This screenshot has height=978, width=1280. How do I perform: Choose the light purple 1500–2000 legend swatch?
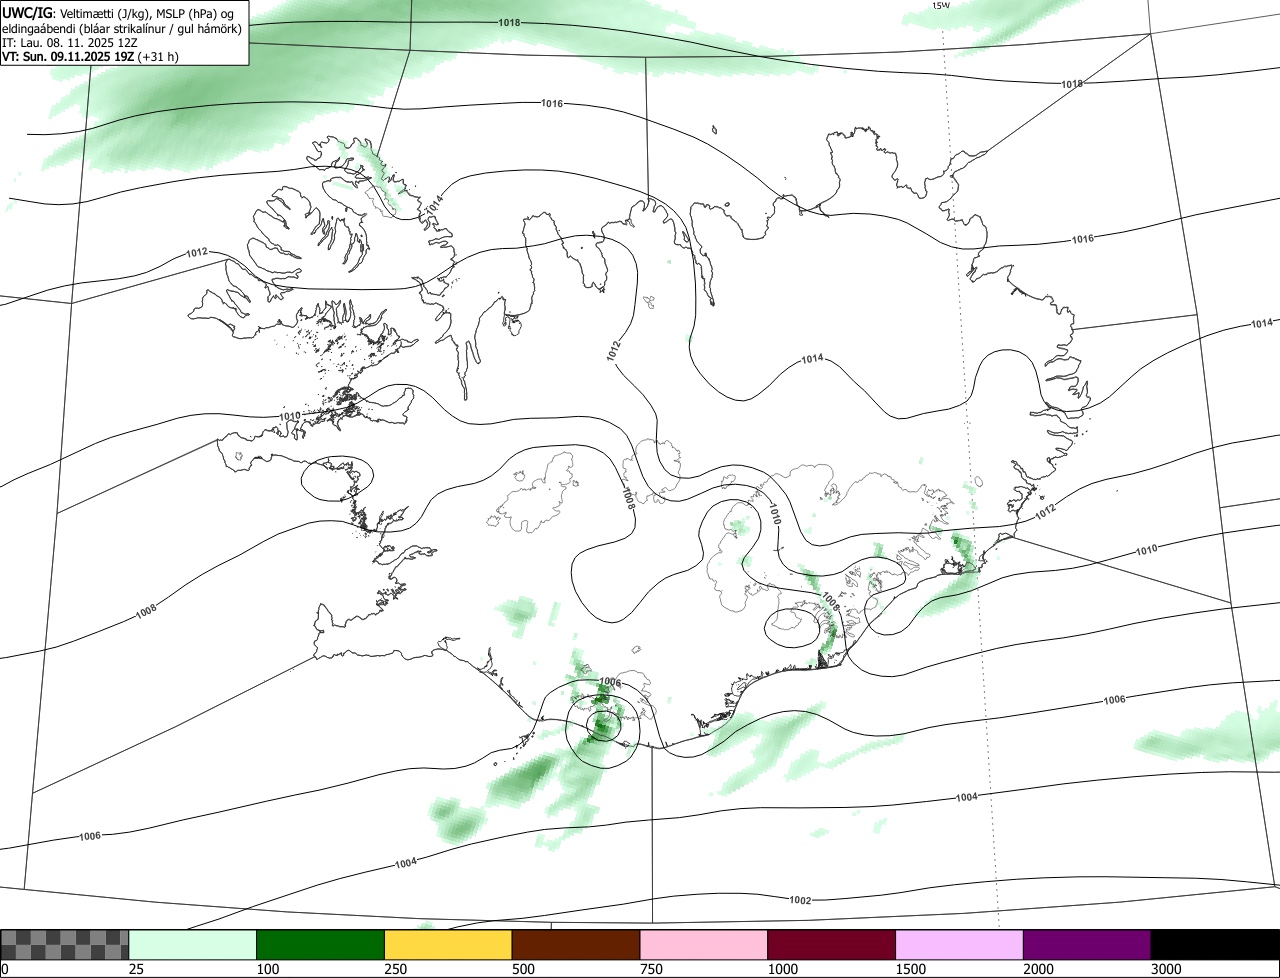[x=959, y=945]
